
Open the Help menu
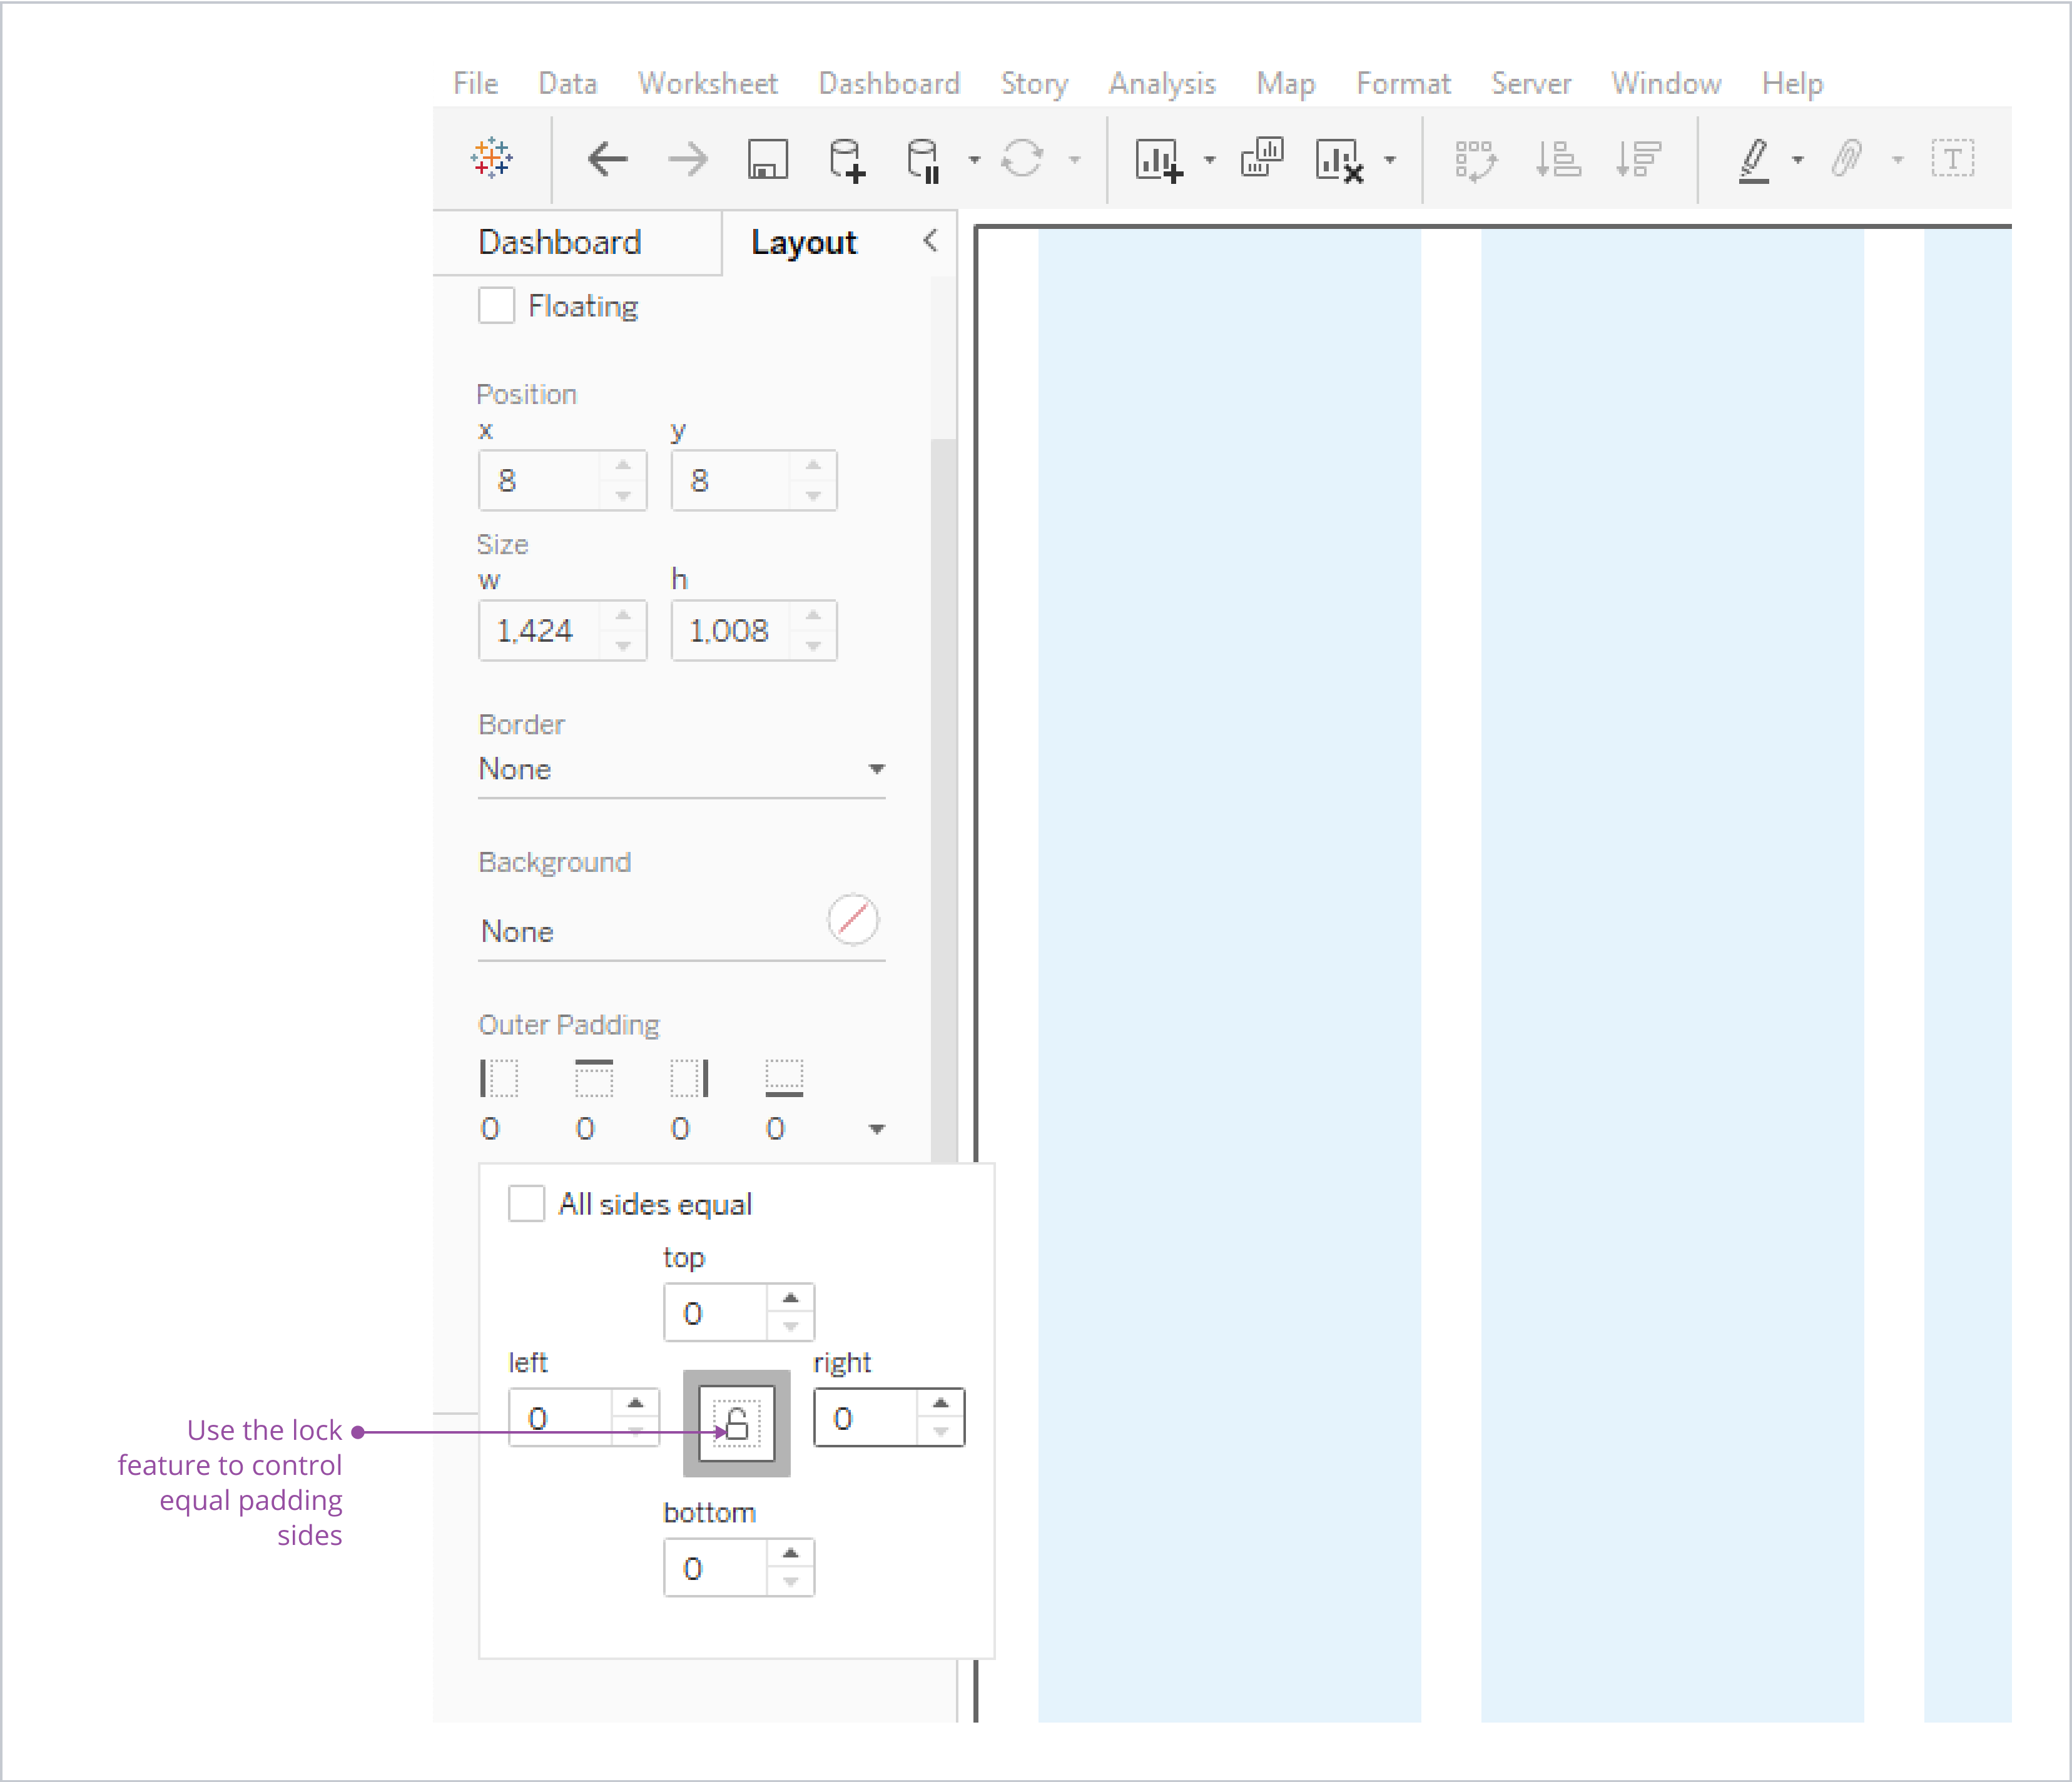1792,83
